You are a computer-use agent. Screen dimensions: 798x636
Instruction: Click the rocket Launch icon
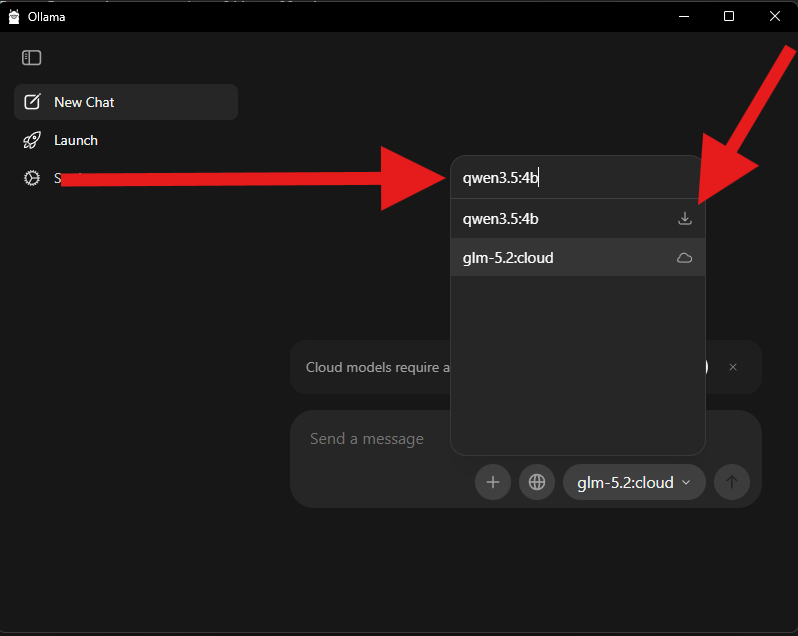point(32,140)
